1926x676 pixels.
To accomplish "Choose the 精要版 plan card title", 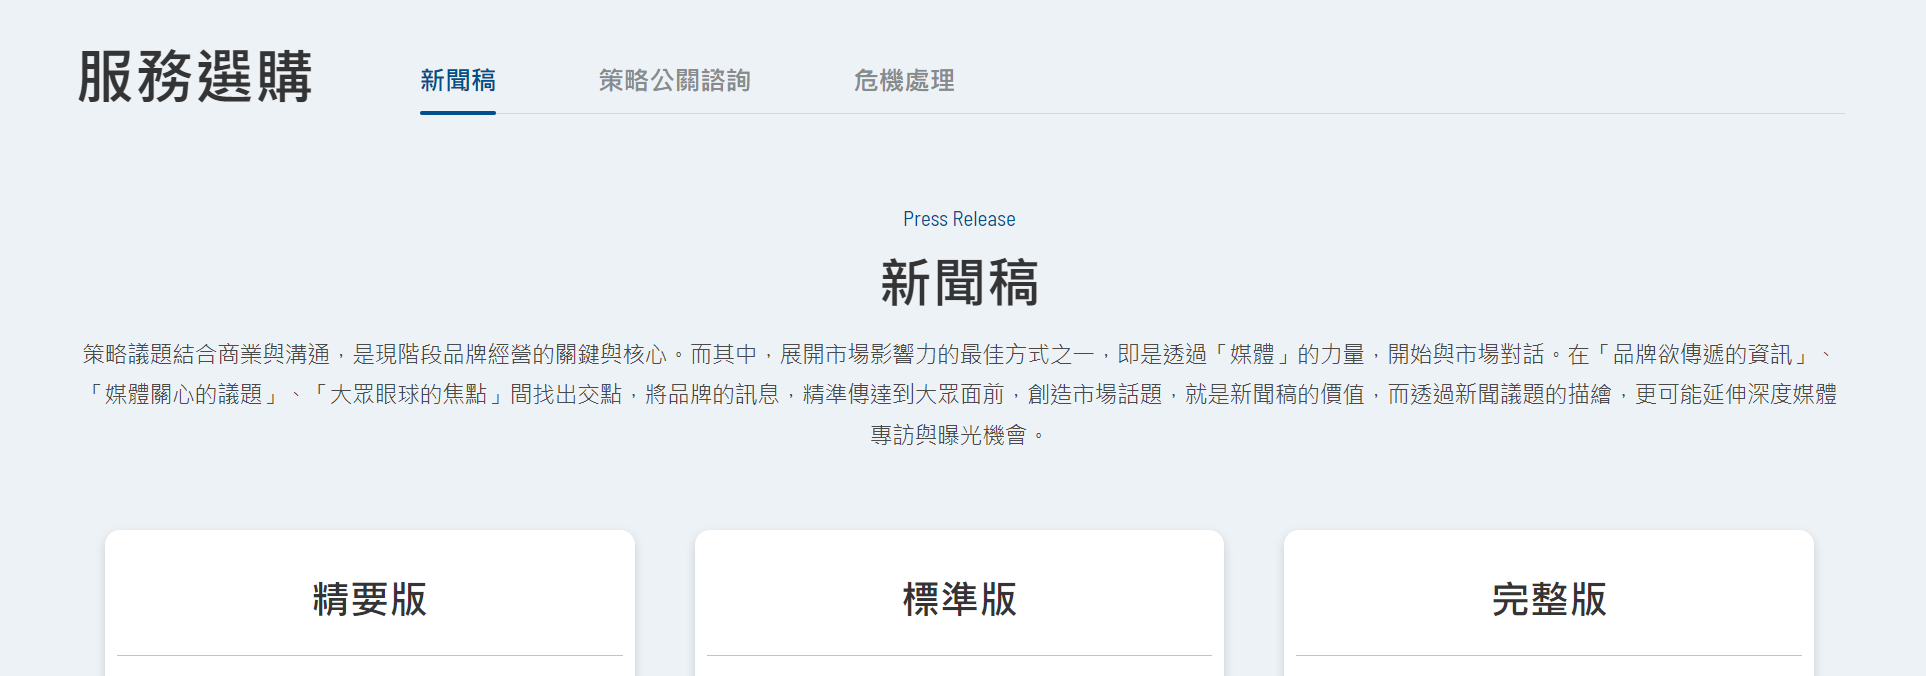I will tap(369, 599).
